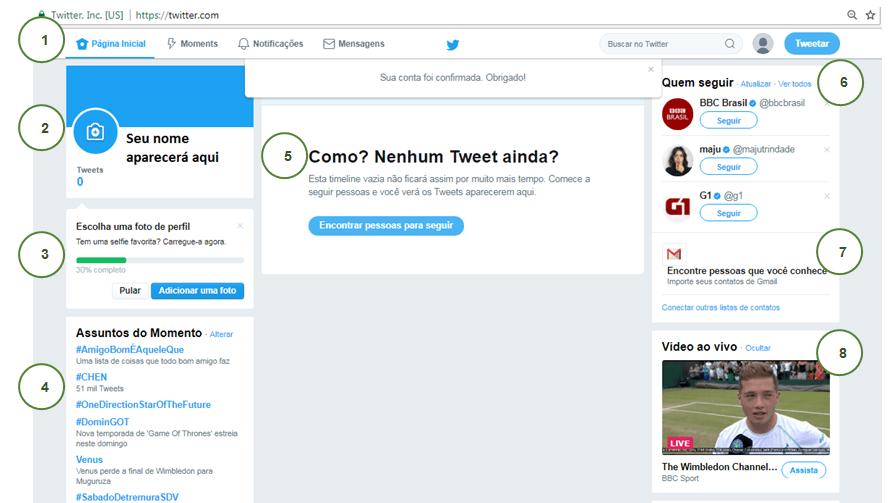Open the @g1 handle link
This screenshot has width=888, height=503.
pyautogui.click(x=733, y=195)
